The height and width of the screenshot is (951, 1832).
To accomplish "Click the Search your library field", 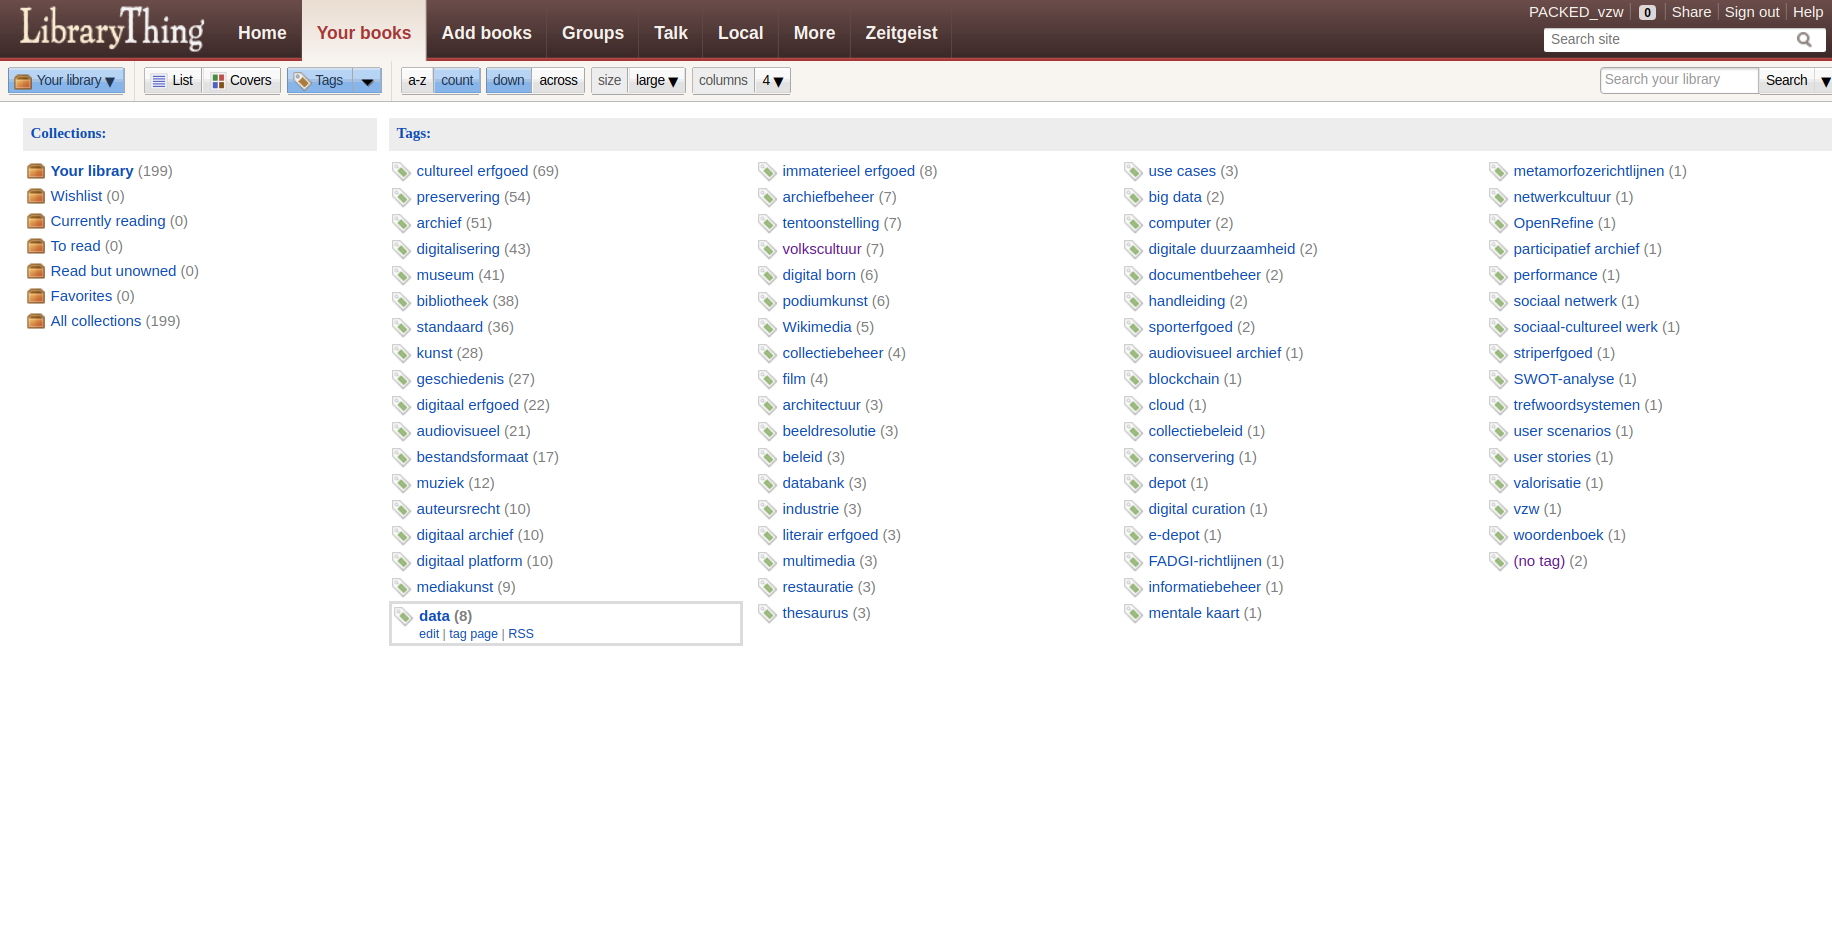I will [x=1678, y=80].
